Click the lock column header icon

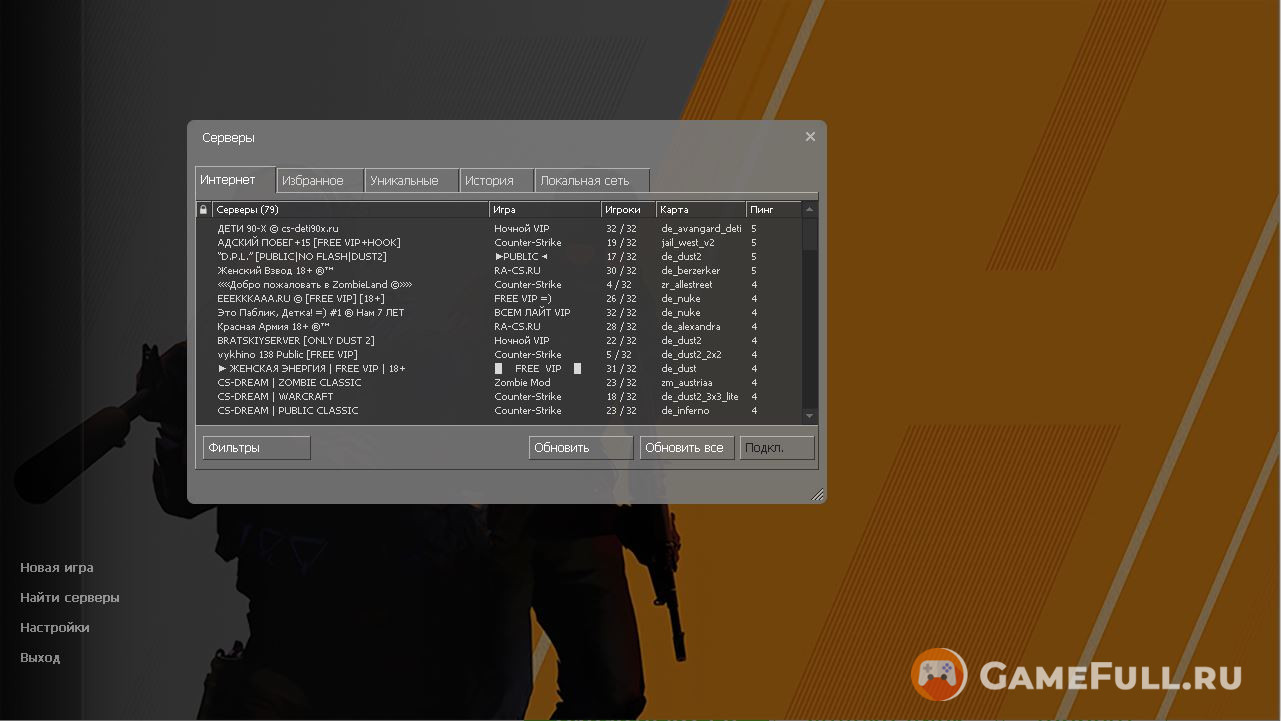[204, 210]
